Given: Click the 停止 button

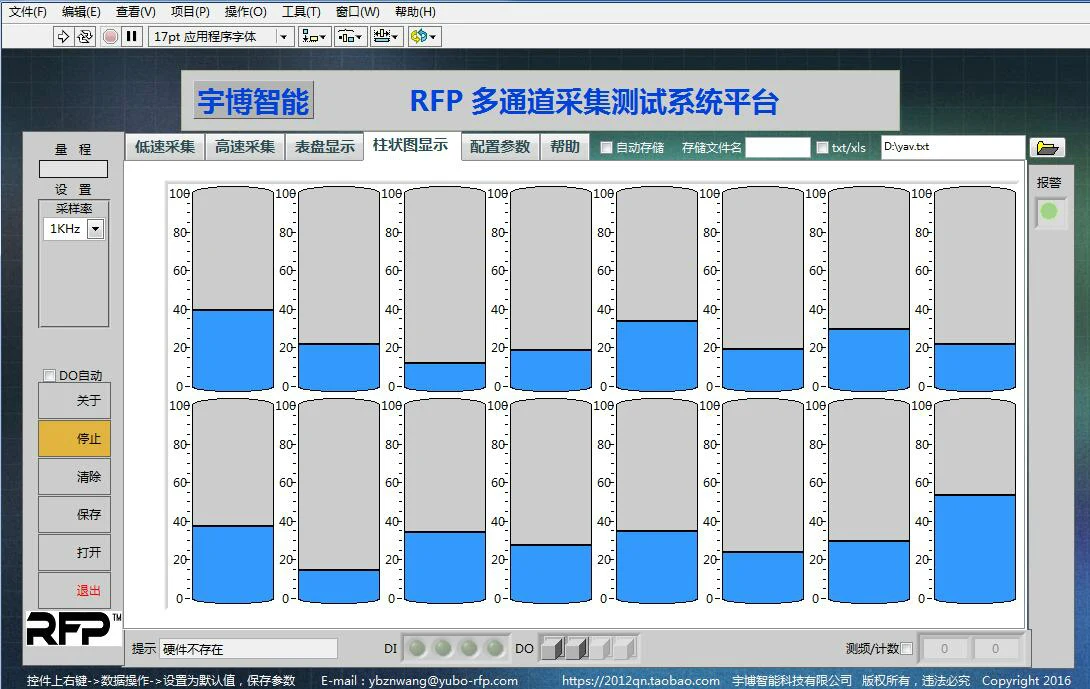Looking at the screenshot, I should coord(74,439).
